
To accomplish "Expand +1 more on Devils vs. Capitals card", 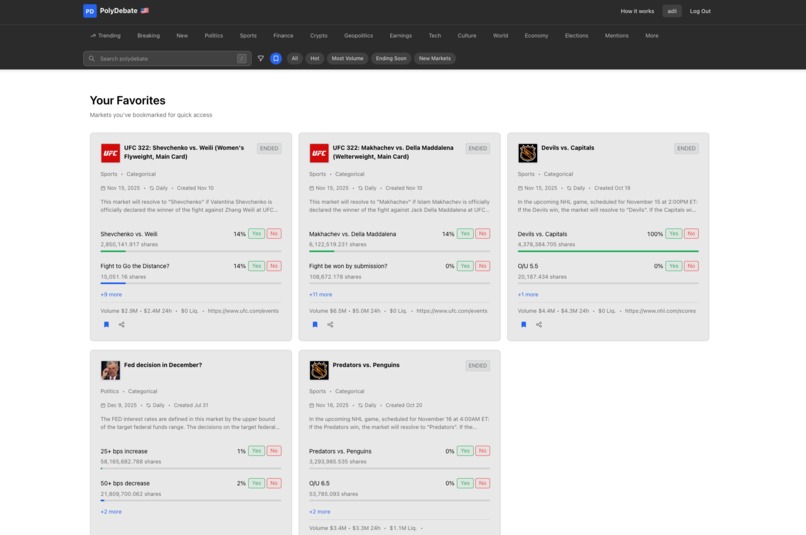I will pos(528,294).
